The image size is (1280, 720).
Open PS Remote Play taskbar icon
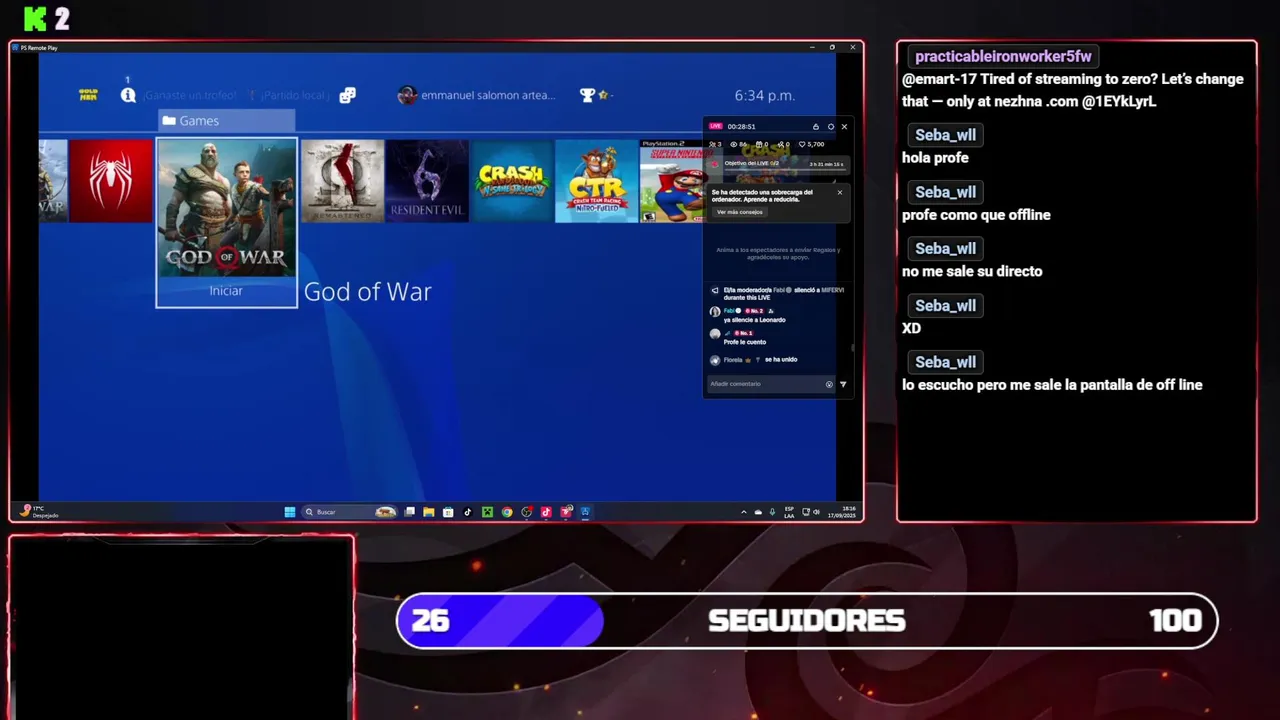point(585,512)
